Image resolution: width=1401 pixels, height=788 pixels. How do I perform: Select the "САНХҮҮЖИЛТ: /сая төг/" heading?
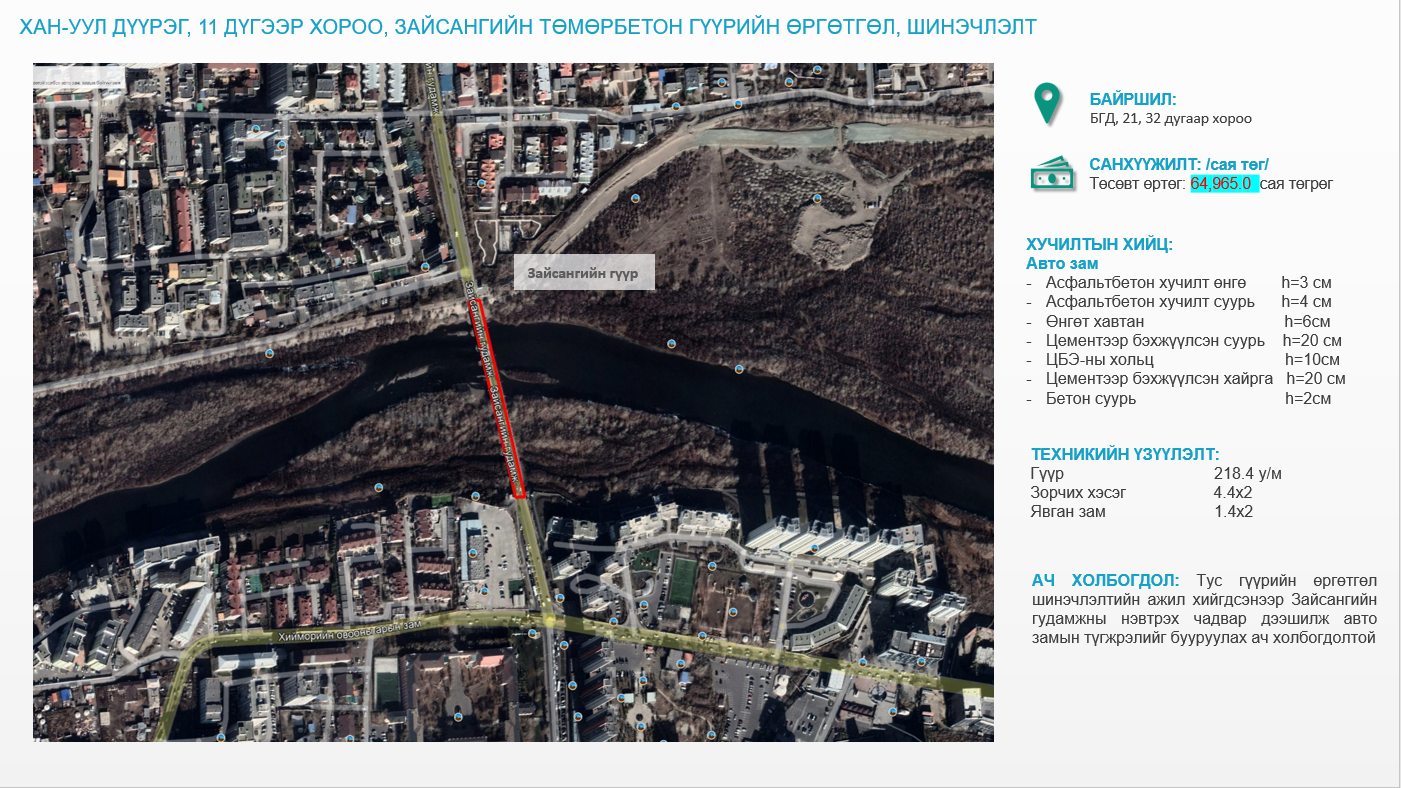coord(1179,165)
